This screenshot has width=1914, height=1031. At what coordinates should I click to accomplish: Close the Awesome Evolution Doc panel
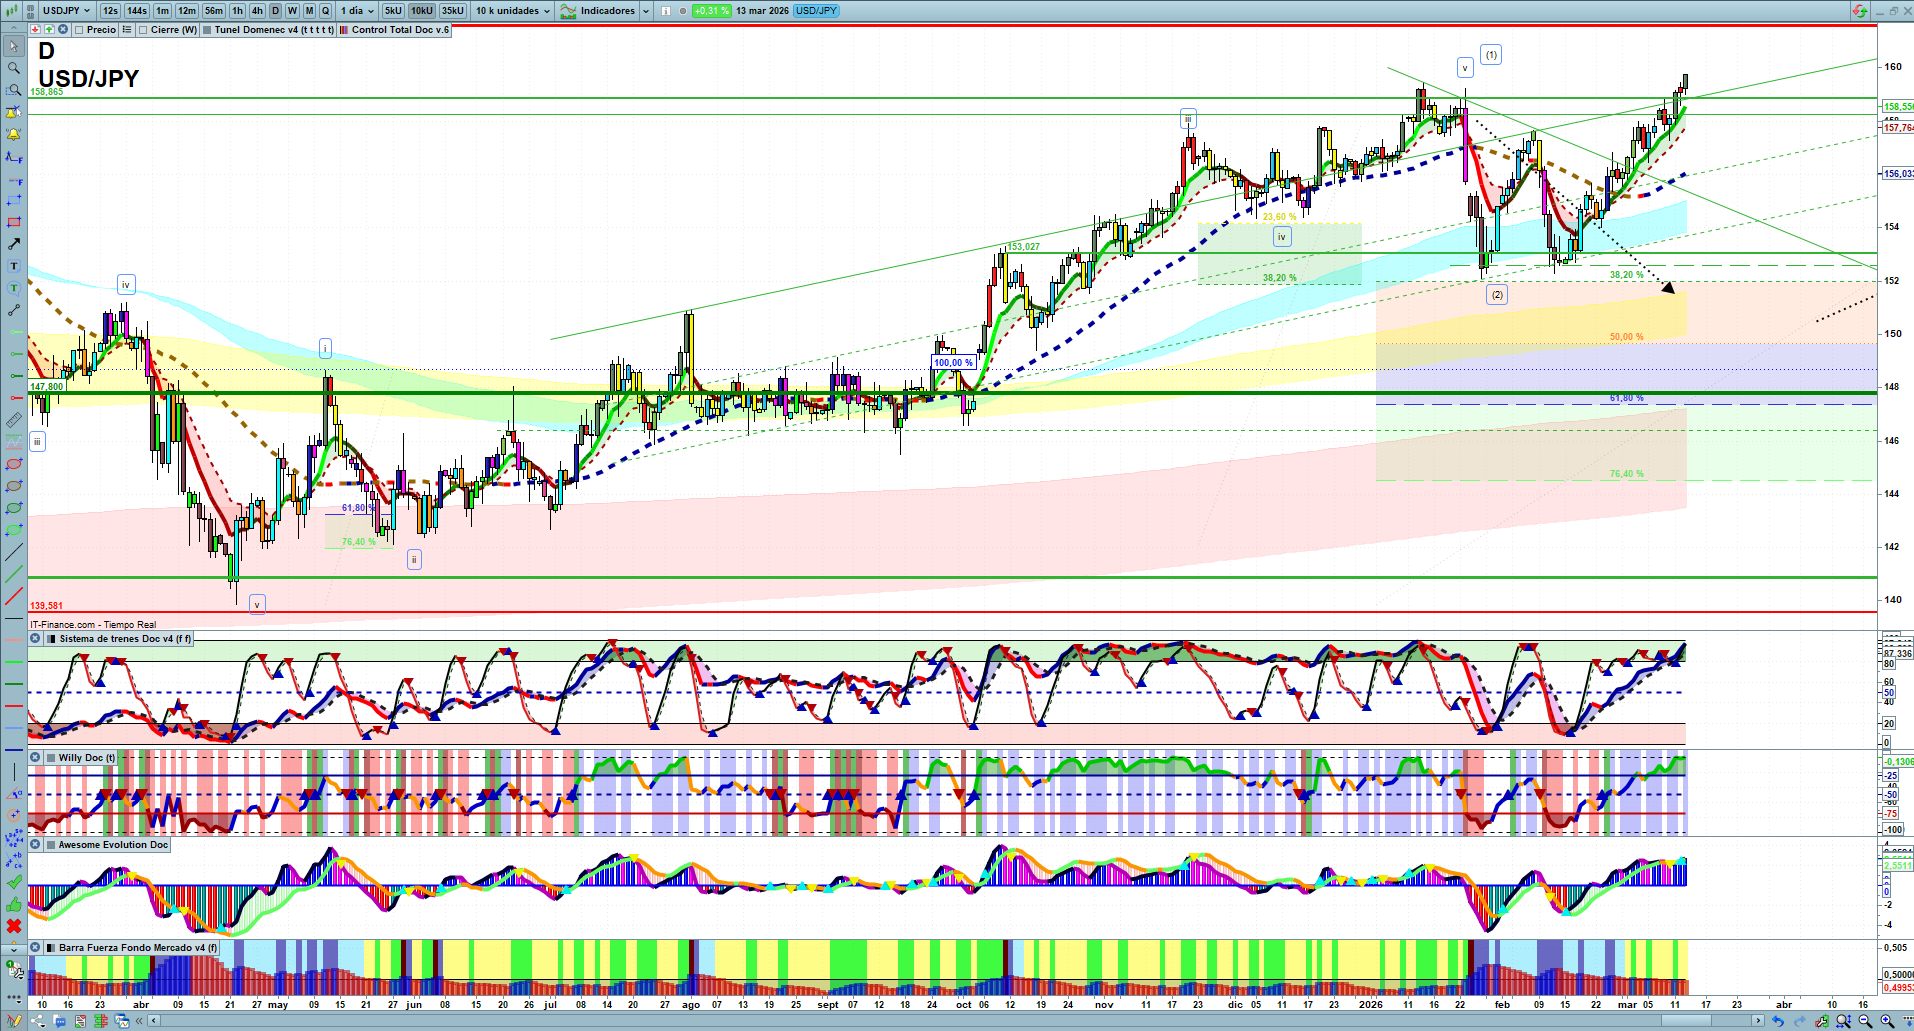(35, 845)
